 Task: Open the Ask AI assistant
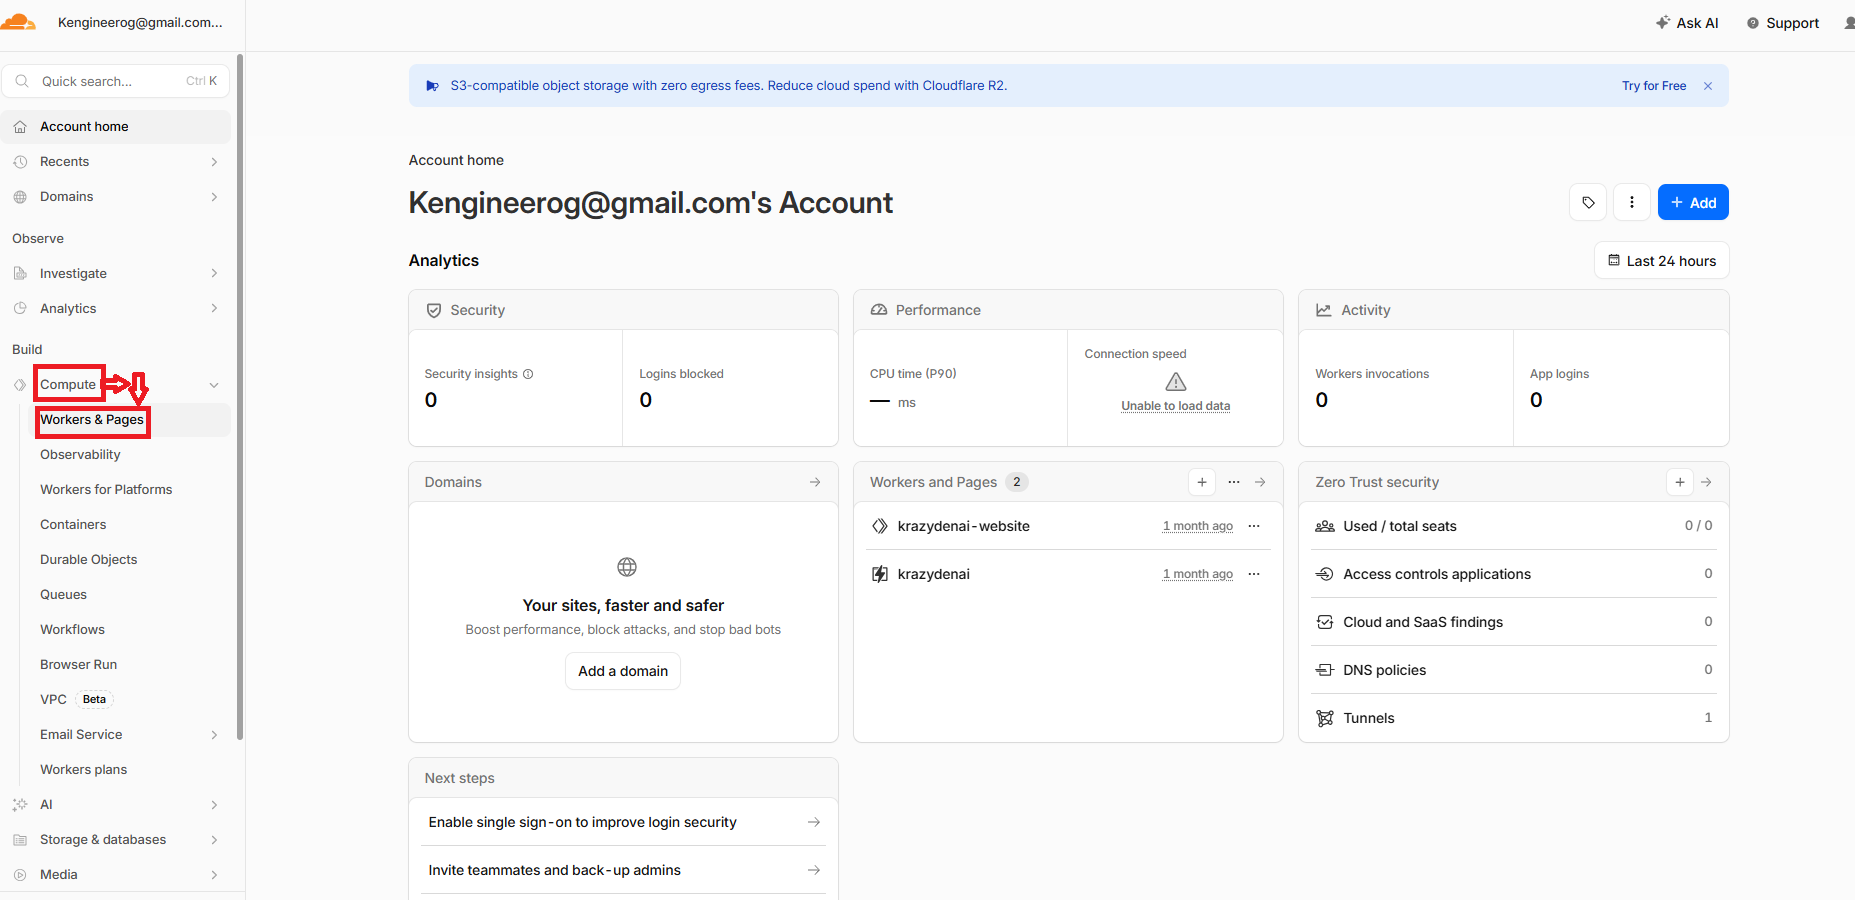1687,23
